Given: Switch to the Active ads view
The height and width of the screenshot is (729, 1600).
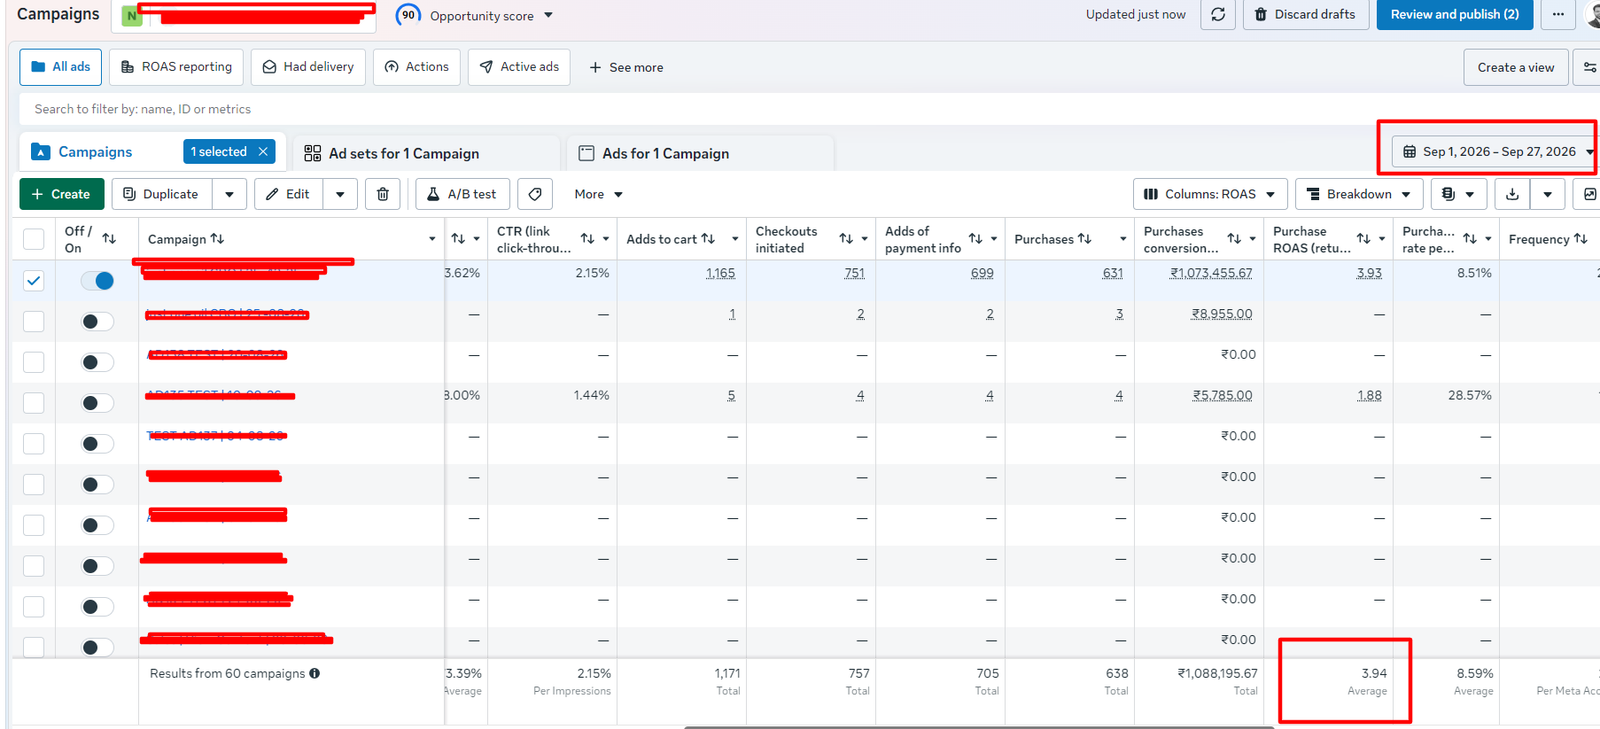Looking at the screenshot, I should (x=519, y=67).
